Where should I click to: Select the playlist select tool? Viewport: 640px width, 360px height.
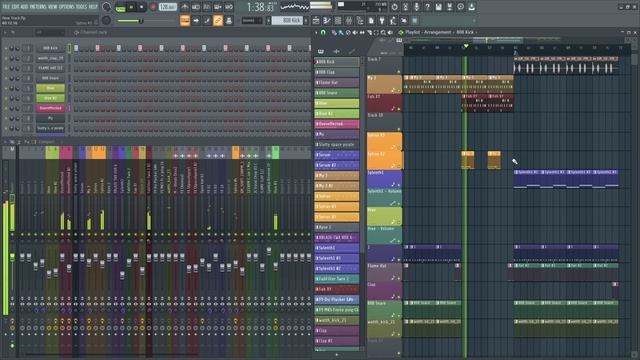click(376, 32)
